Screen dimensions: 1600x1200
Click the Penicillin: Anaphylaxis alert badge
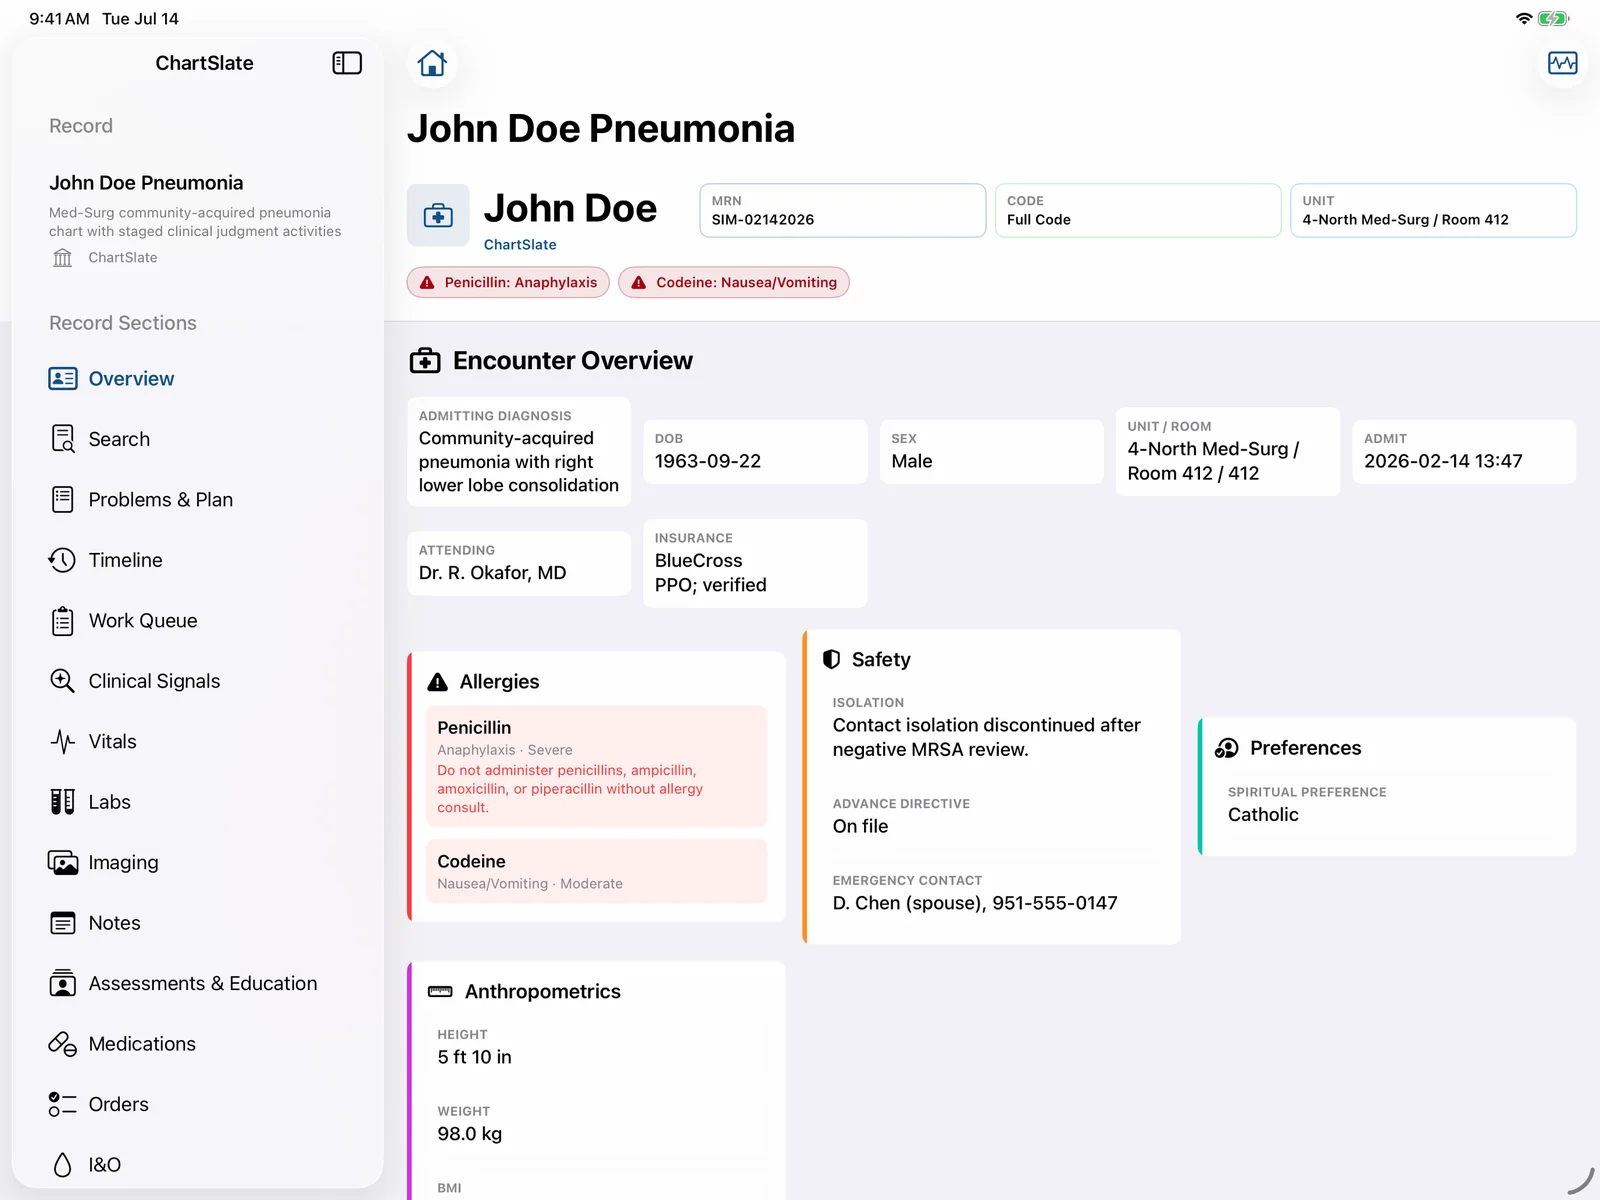click(508, 282)
